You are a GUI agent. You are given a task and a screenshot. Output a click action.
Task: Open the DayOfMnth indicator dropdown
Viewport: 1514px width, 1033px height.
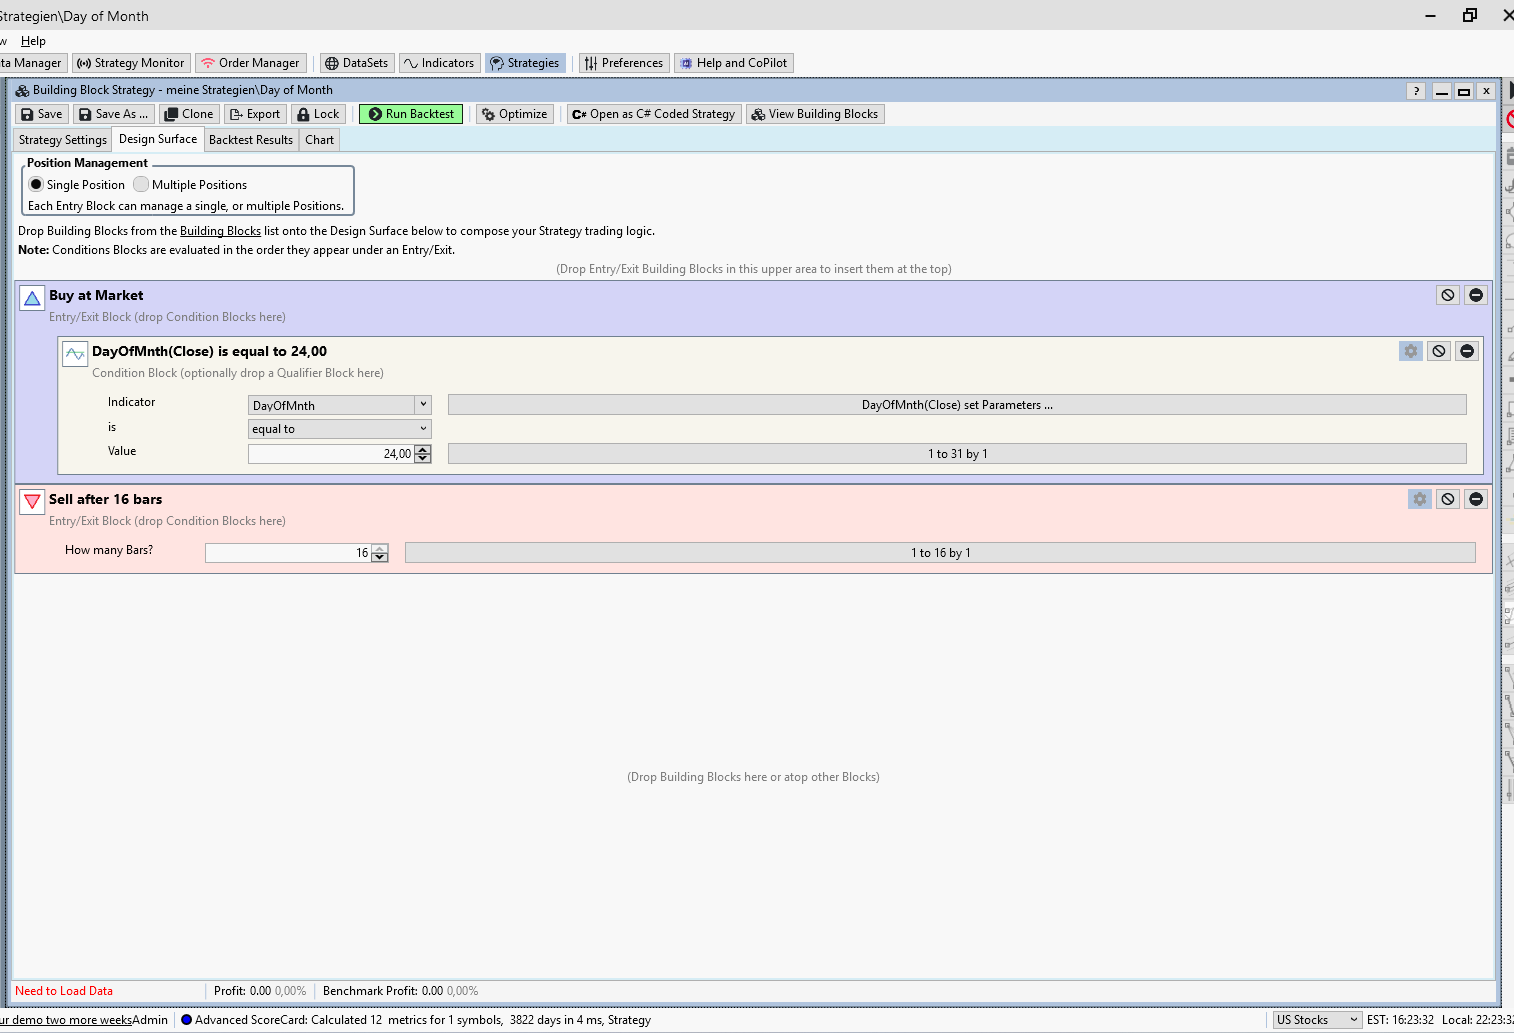coord(423,405)
